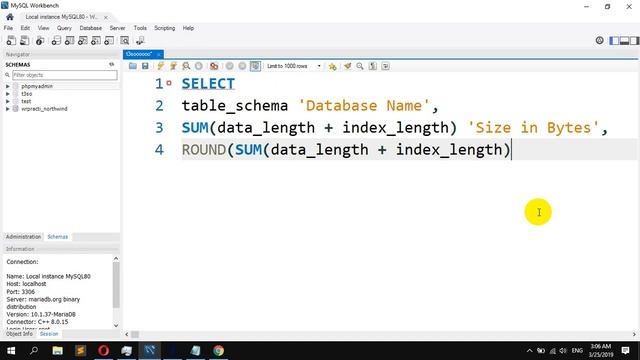Toggle continue-on-error execution icon

coord(214,66)
